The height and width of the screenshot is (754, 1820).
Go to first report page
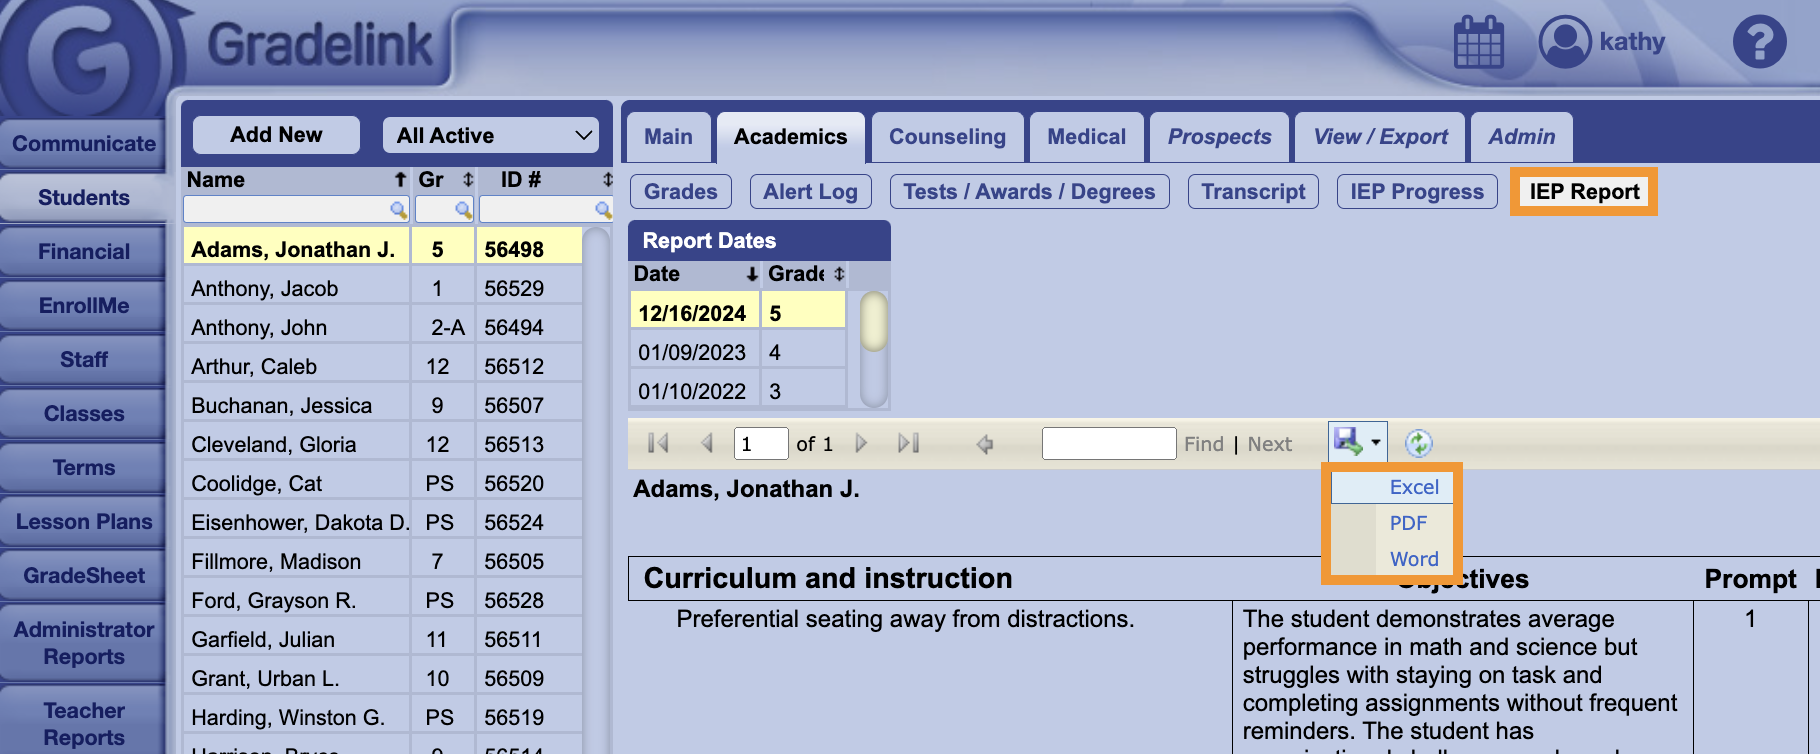pyautogui.click(x=658, y=443)
